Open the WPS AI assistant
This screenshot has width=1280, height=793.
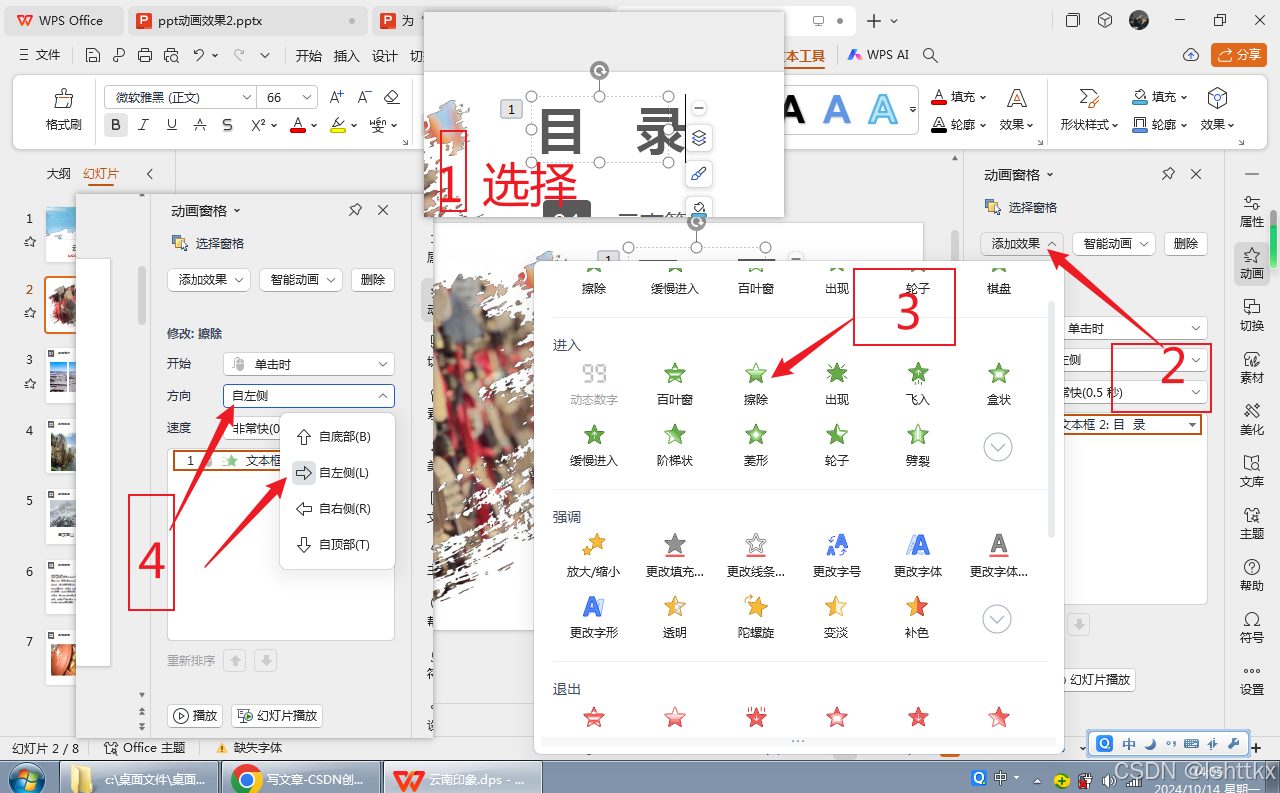tap(878, 55)
